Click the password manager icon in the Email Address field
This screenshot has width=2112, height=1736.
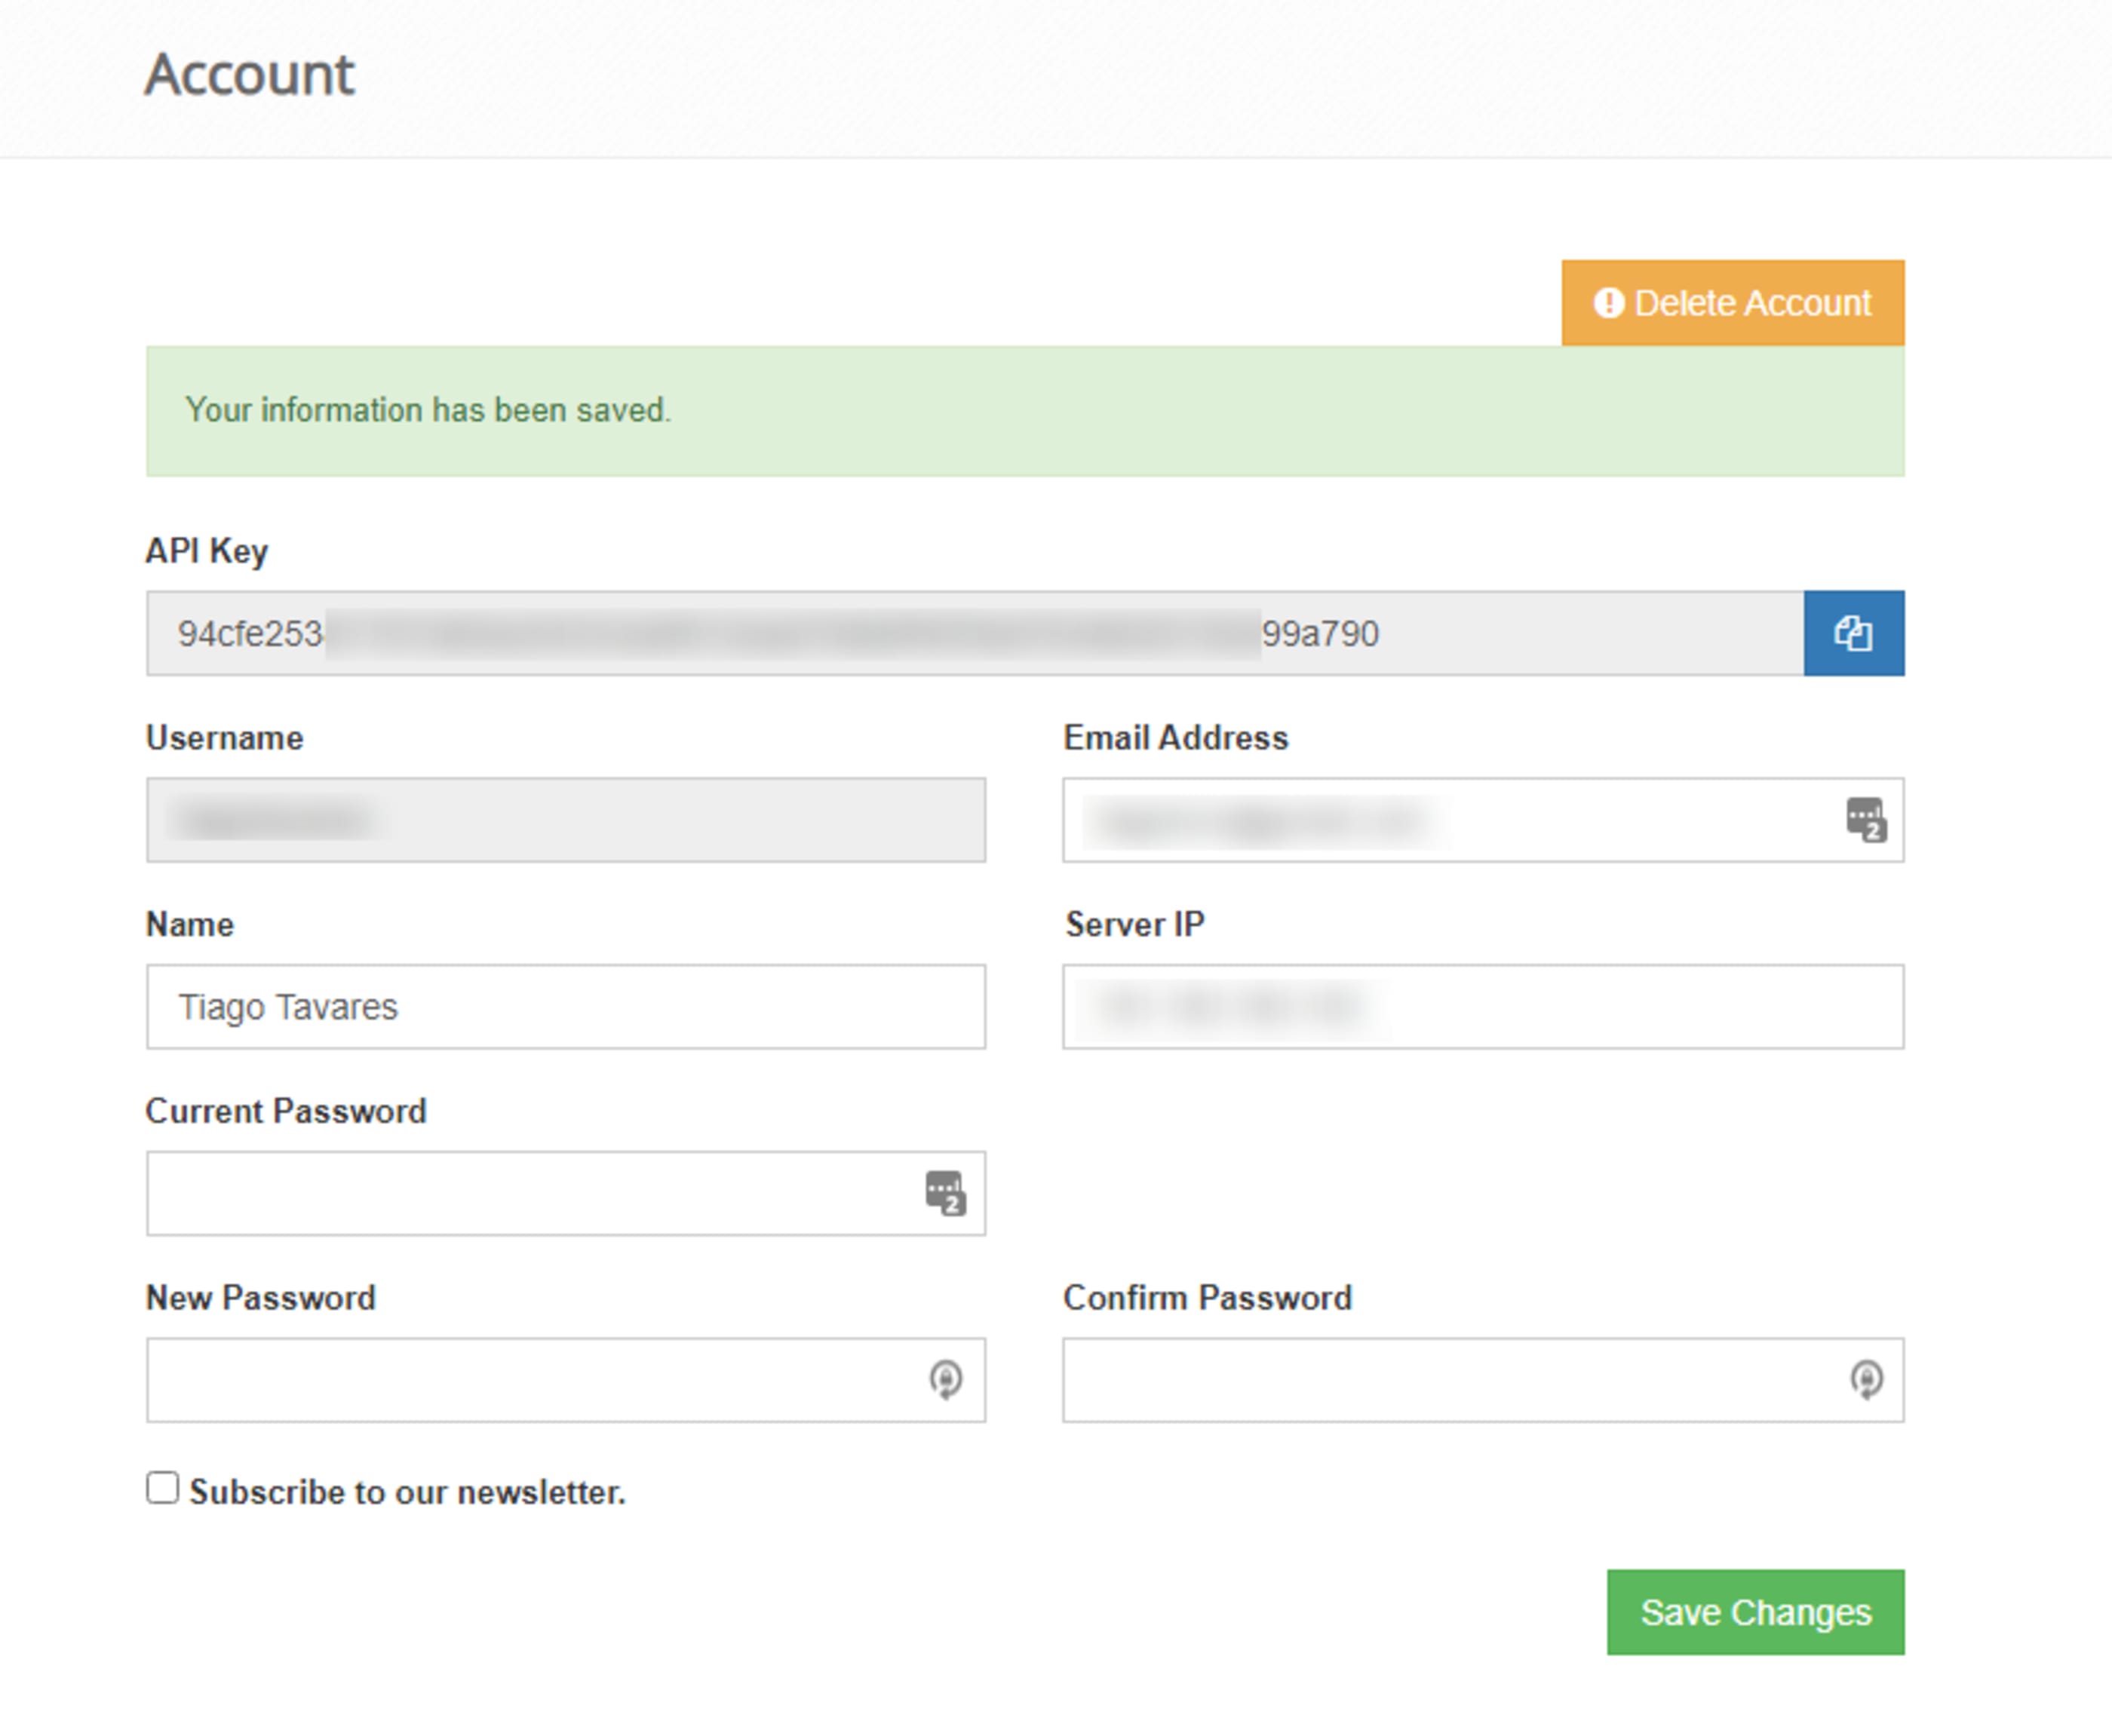coord(1866,820)
